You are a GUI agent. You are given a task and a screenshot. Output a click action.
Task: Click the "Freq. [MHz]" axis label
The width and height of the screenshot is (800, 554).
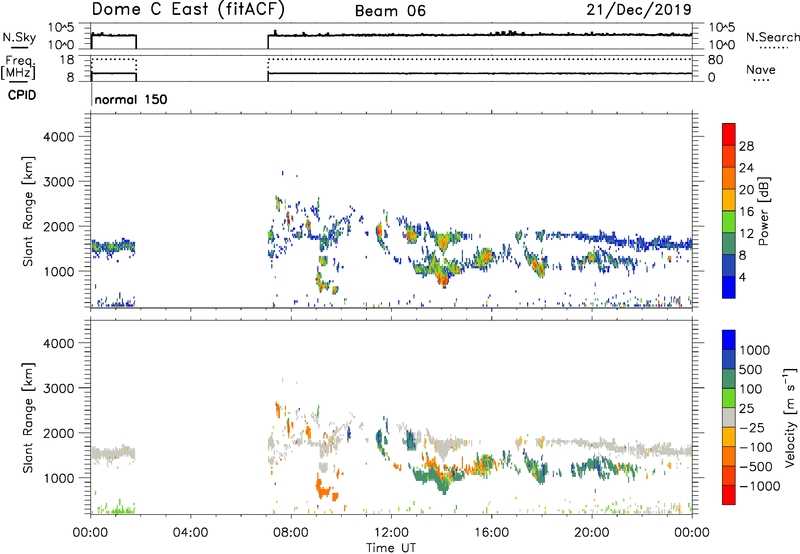tap(18, 68)
